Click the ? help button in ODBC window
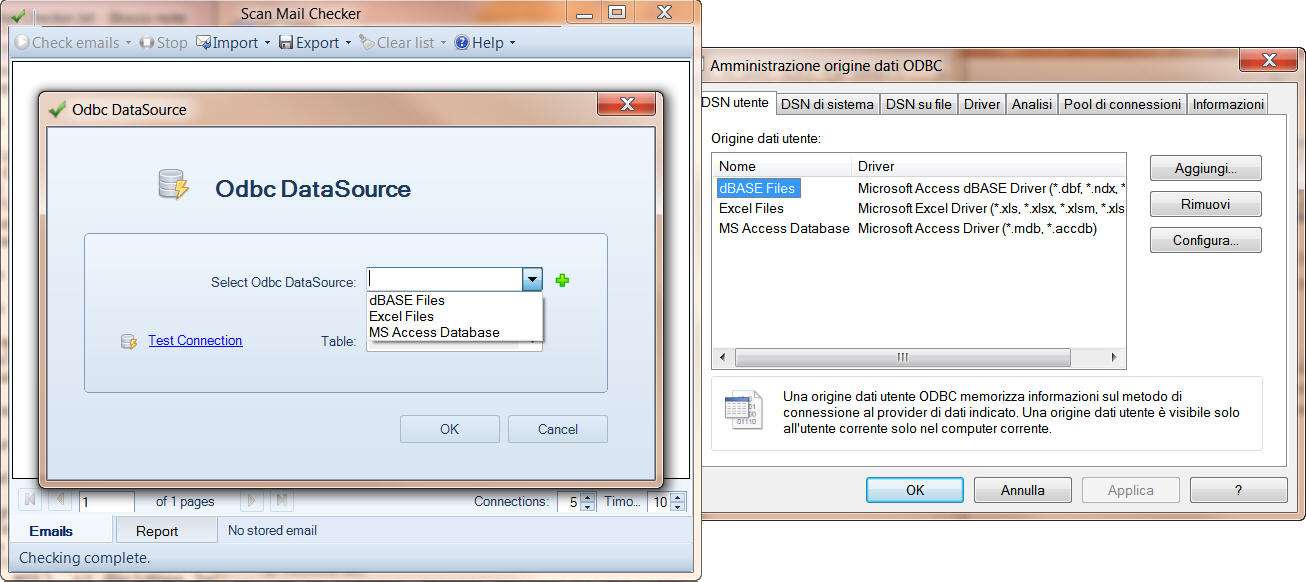This screenshot has height=582, width=1306. pos(1238,490)
